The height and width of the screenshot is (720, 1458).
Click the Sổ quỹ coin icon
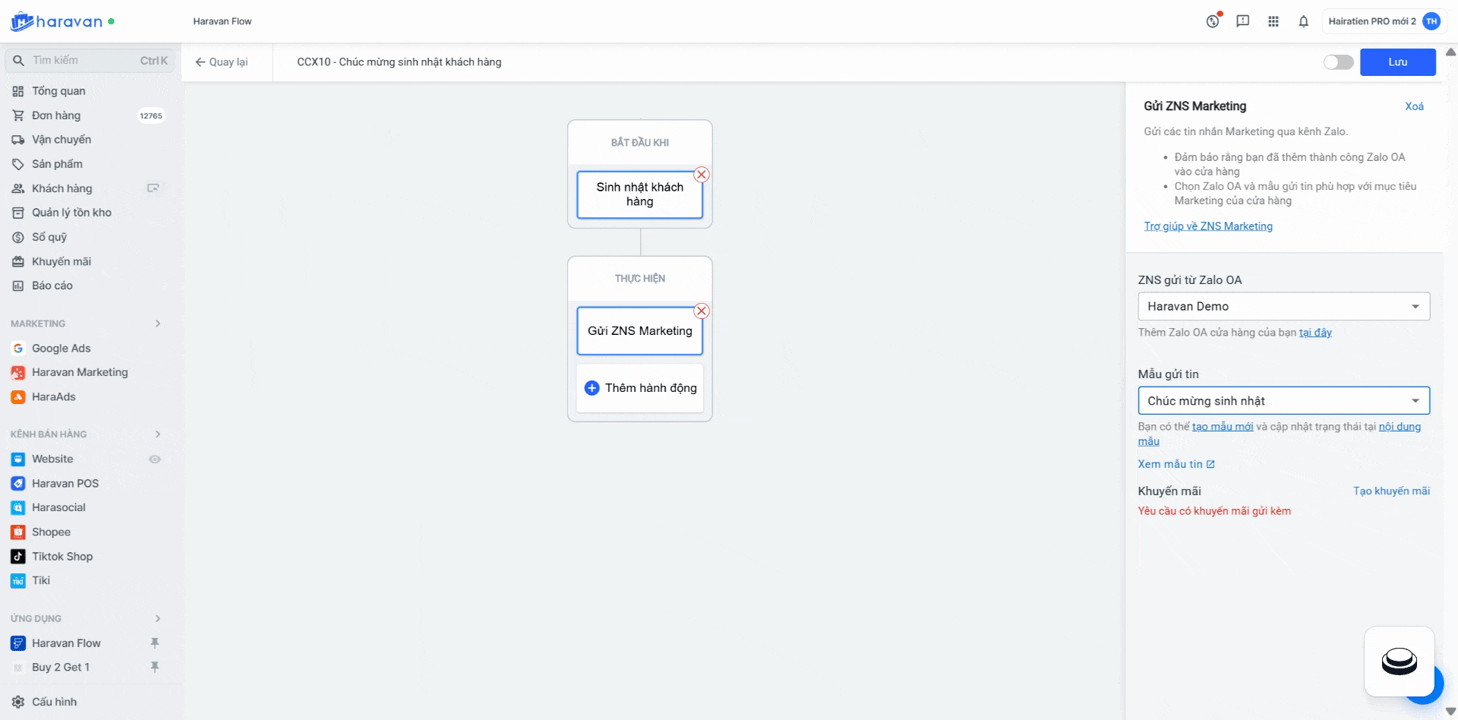click(18, 237)
